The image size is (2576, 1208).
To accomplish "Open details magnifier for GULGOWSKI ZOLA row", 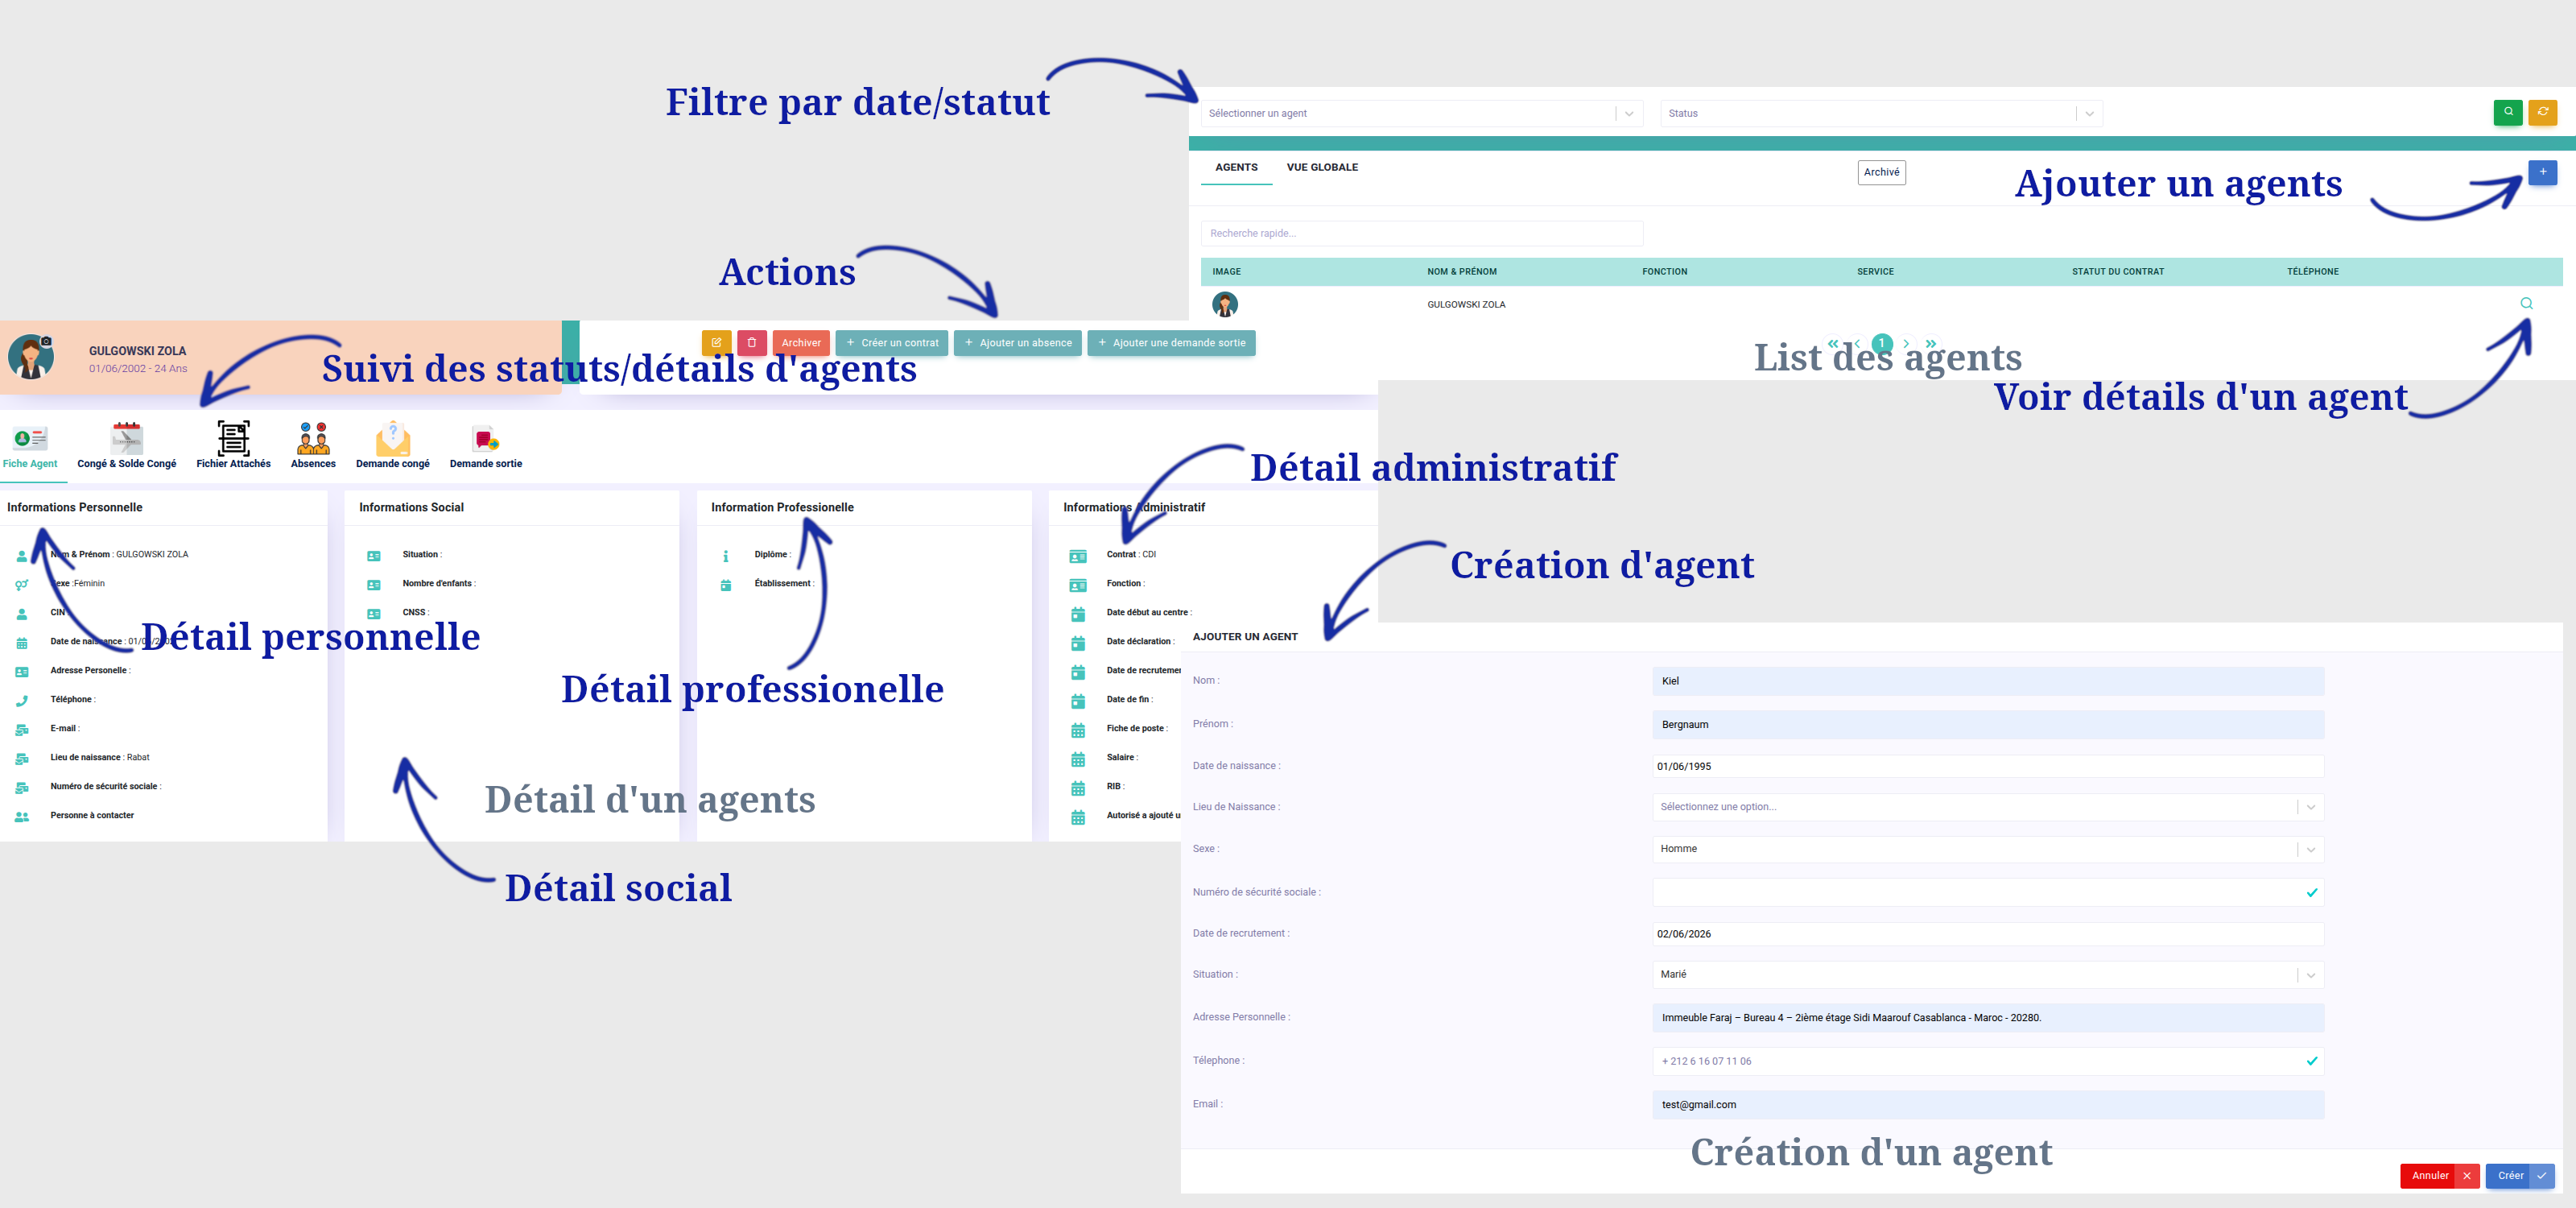I will tap(2526, 303).
